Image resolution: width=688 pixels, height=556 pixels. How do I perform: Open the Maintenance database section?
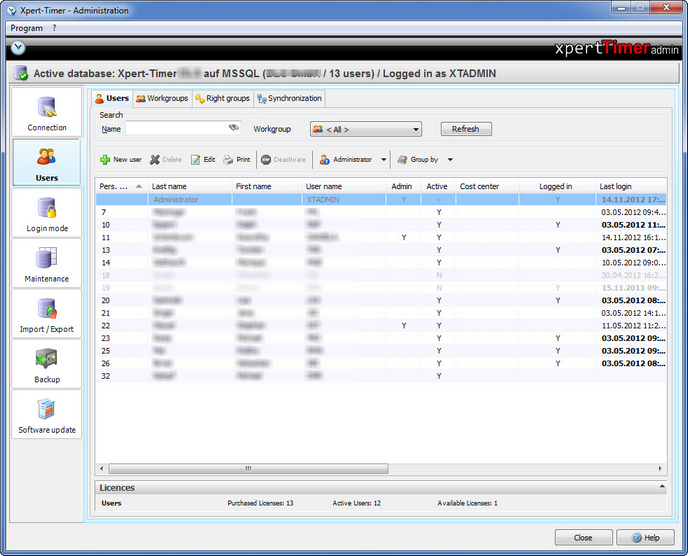point(47,264)
